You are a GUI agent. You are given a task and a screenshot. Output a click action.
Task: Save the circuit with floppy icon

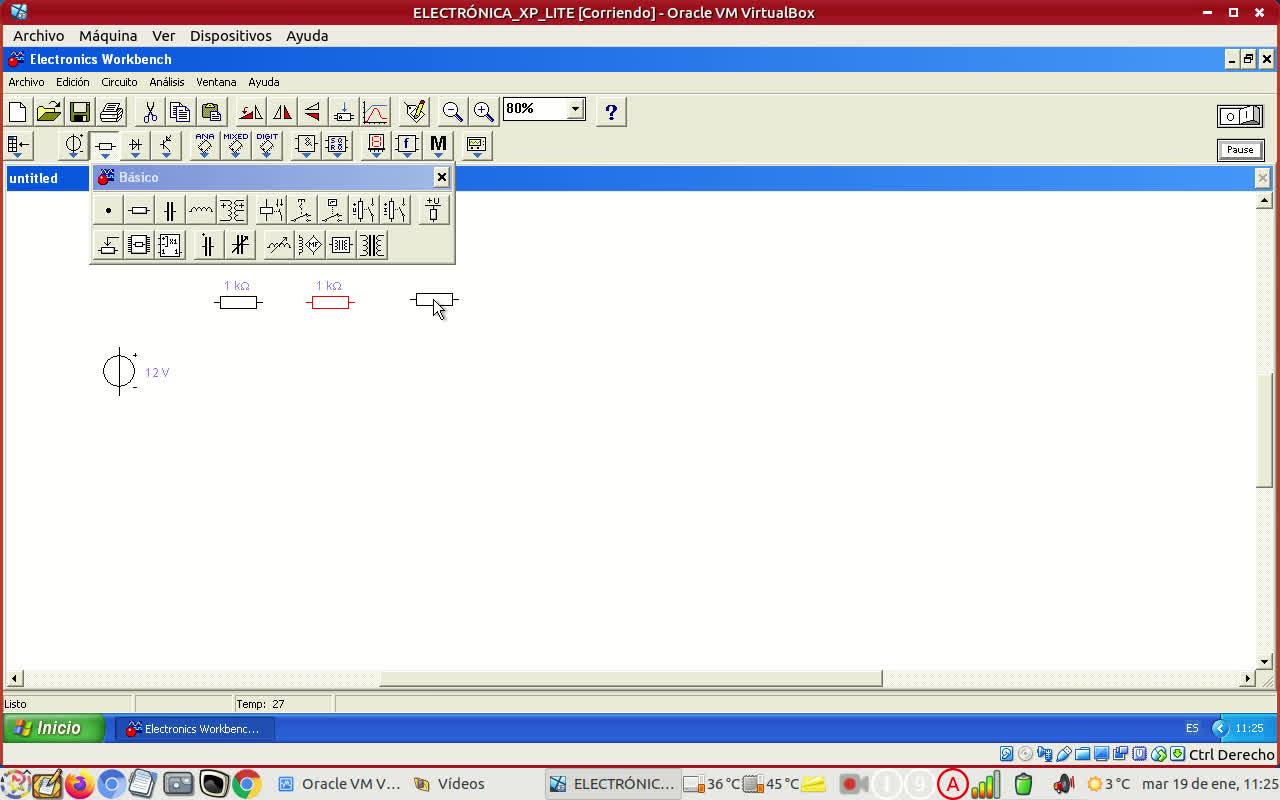pos(80,112)
